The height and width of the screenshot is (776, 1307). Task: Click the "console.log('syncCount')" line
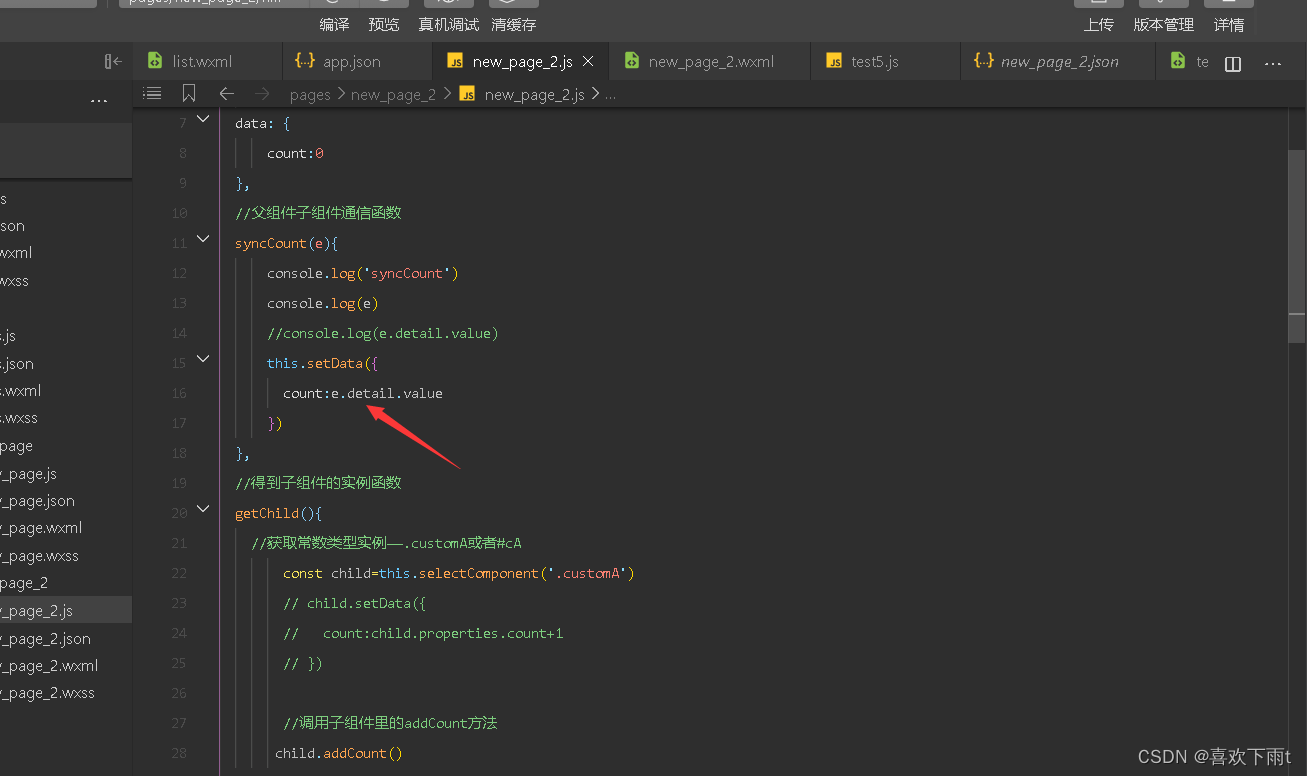[x=363, y=273]
